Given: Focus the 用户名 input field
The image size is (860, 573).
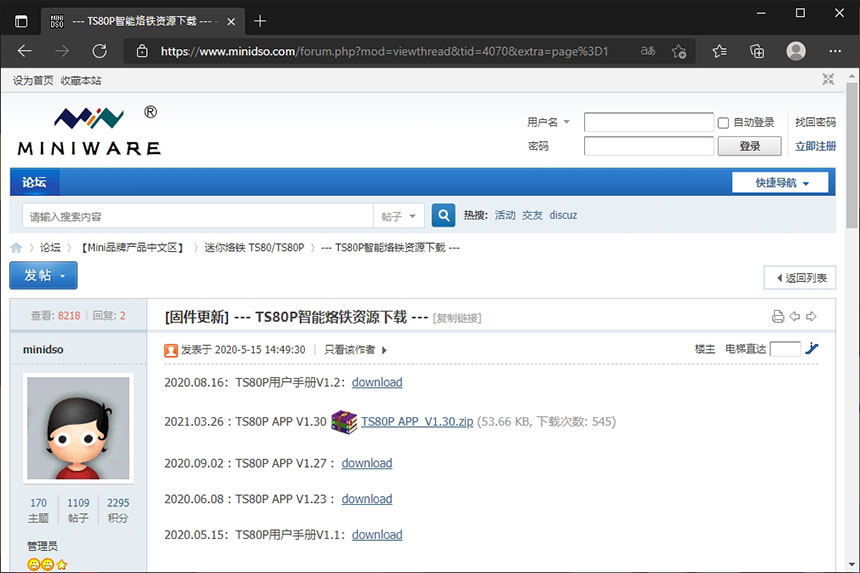Looking at the screenshot, I should 649,122.
